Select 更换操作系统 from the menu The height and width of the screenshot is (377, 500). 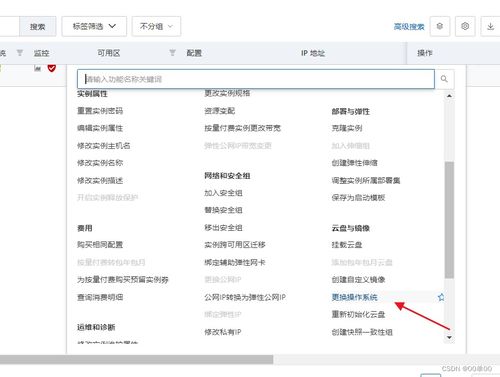pyautogui.click(x=354, y=297)
